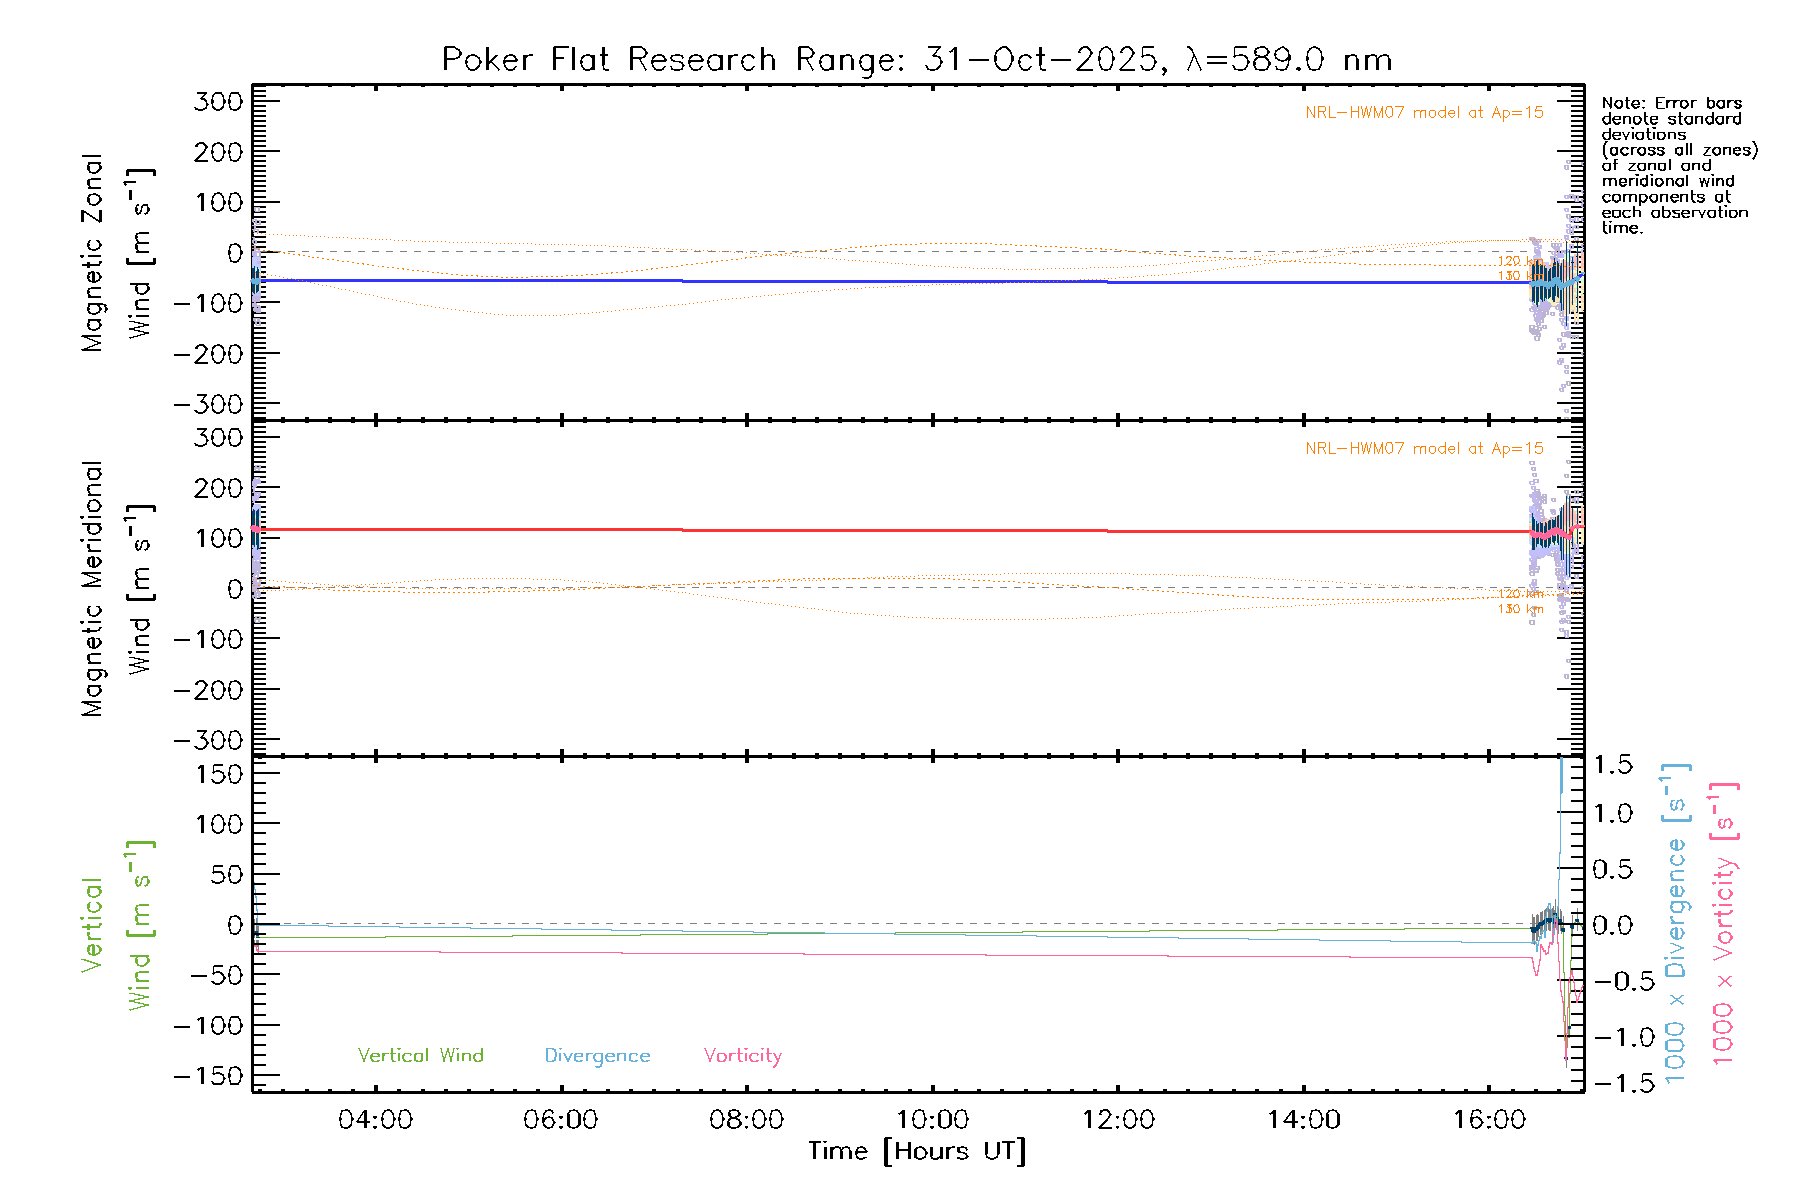This screenshot has width=1800, height=1200.
Task: Click the Vorticity legend label
Action: (x=742, y=1056)
